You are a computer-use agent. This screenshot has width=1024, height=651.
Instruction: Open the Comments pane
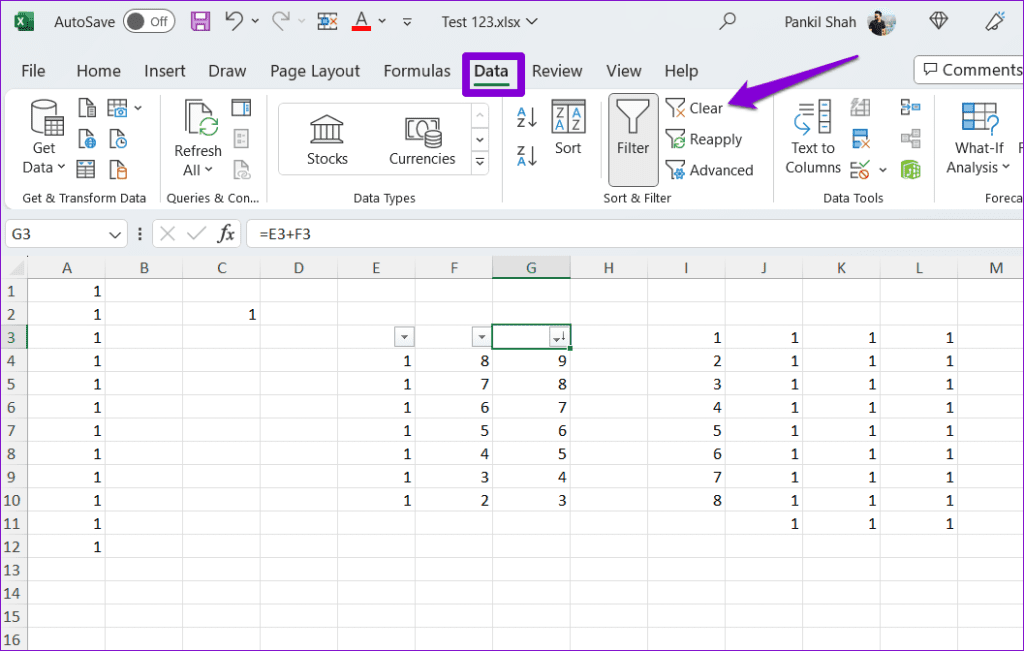(x=968, y=70)
